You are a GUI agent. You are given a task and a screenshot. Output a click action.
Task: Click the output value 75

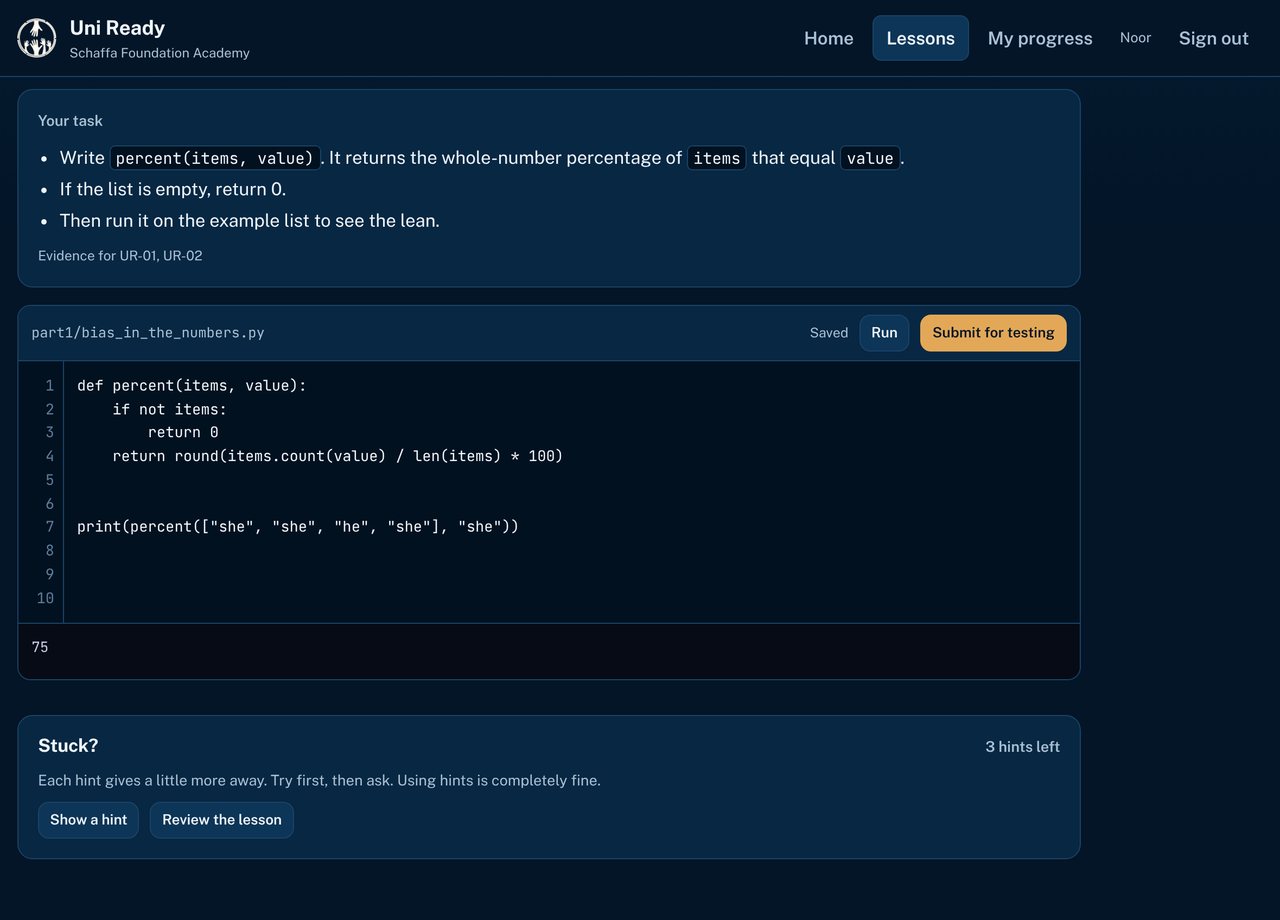click(40, 647)
